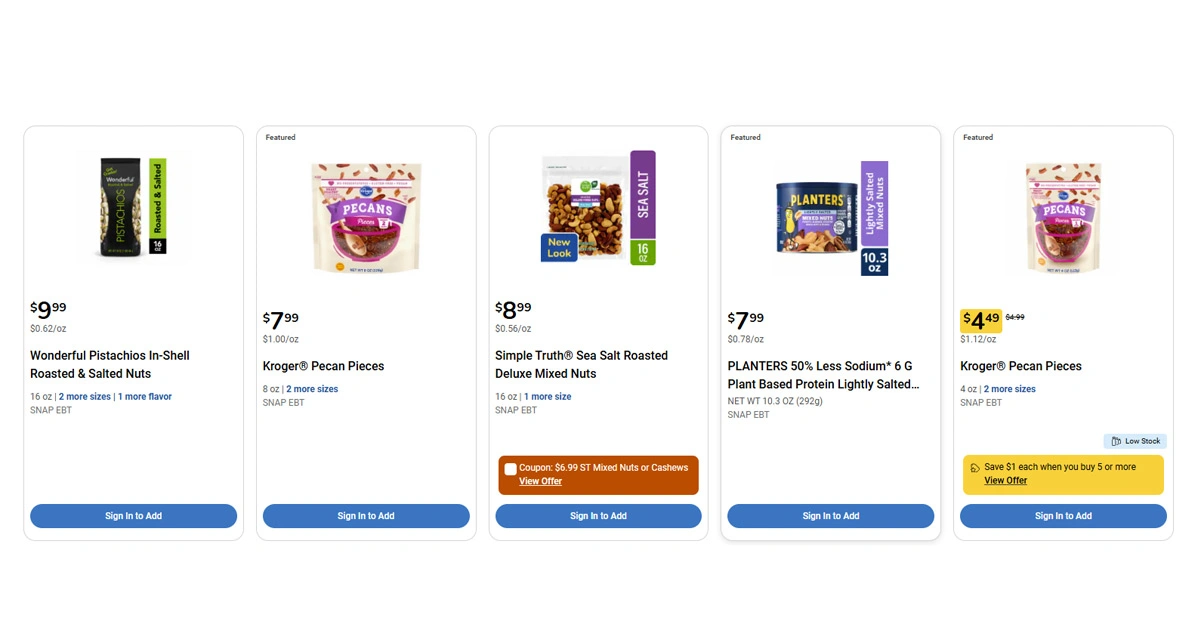Show 1 more flavor for pistachios
The width and height of the screenshot is (1202, 634).
click(145, 397)
